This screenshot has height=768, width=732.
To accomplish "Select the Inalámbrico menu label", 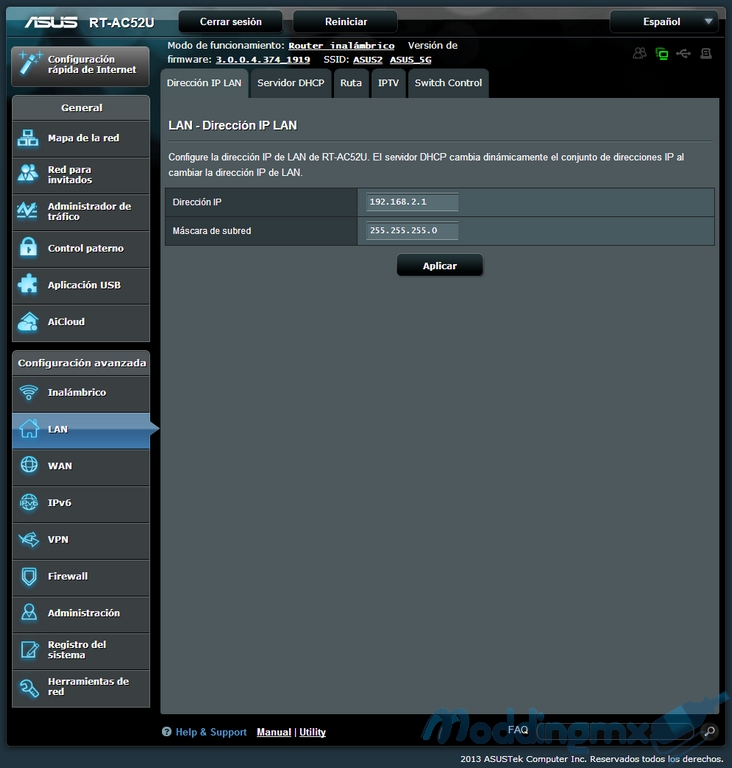I will pos(77,392).
